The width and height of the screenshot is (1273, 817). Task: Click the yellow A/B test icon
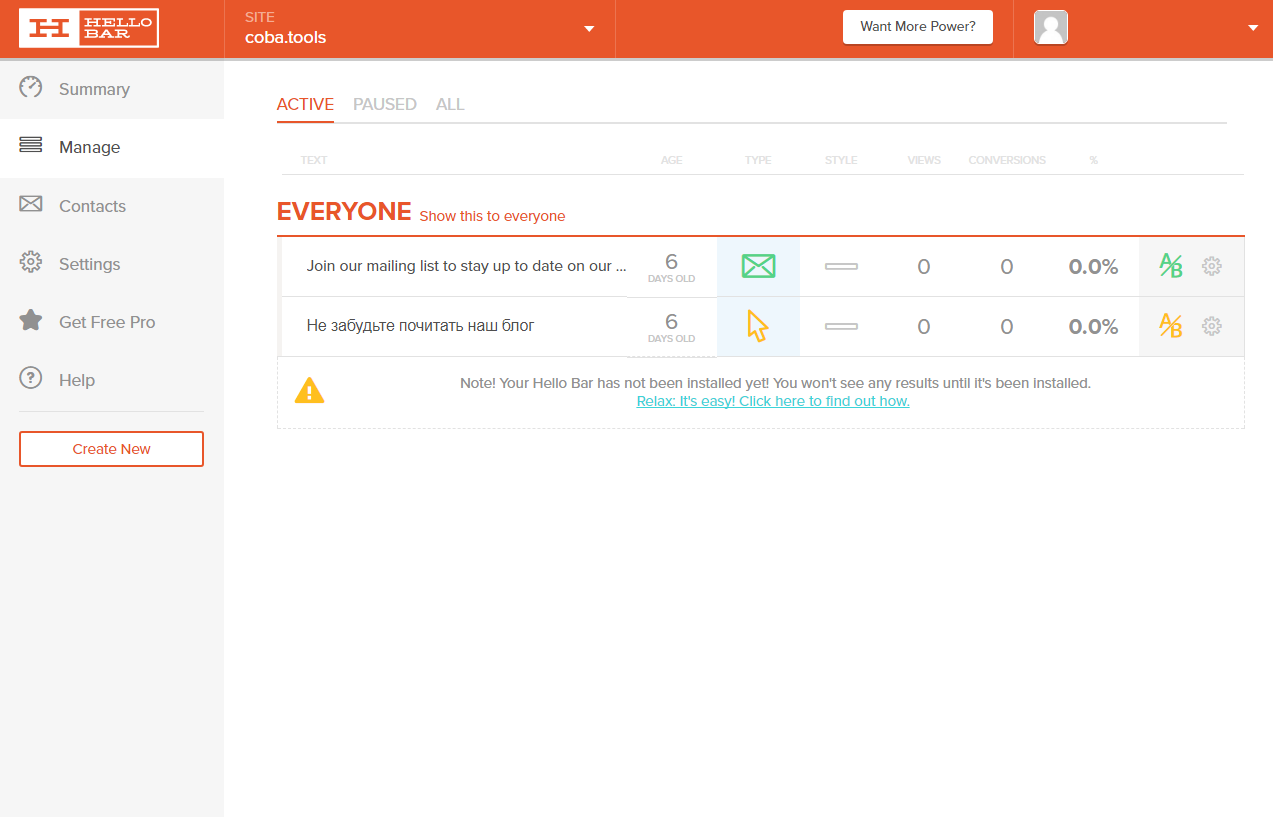click(1170, 326)
